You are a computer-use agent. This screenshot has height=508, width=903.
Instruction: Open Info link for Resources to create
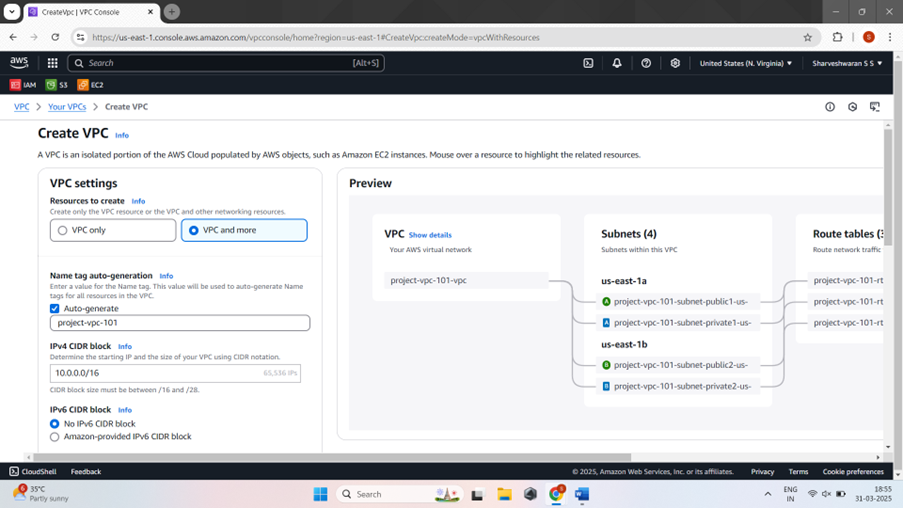(138, 201)
